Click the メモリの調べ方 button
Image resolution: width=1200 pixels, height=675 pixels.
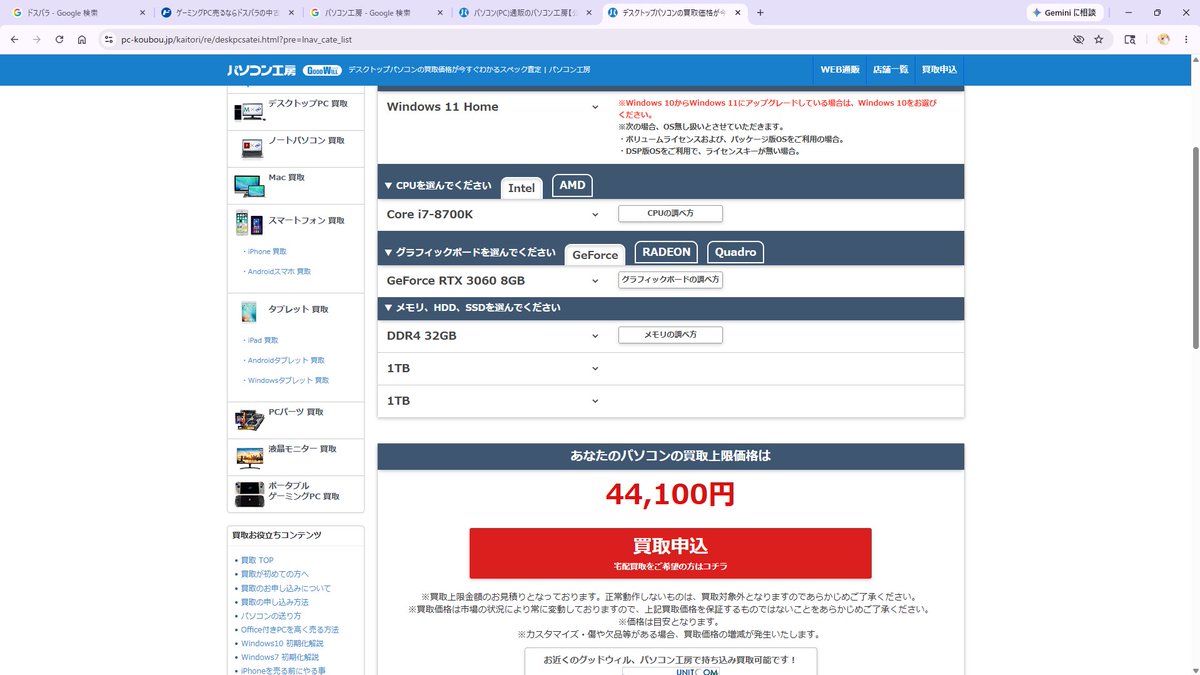(x=670, y=335)
